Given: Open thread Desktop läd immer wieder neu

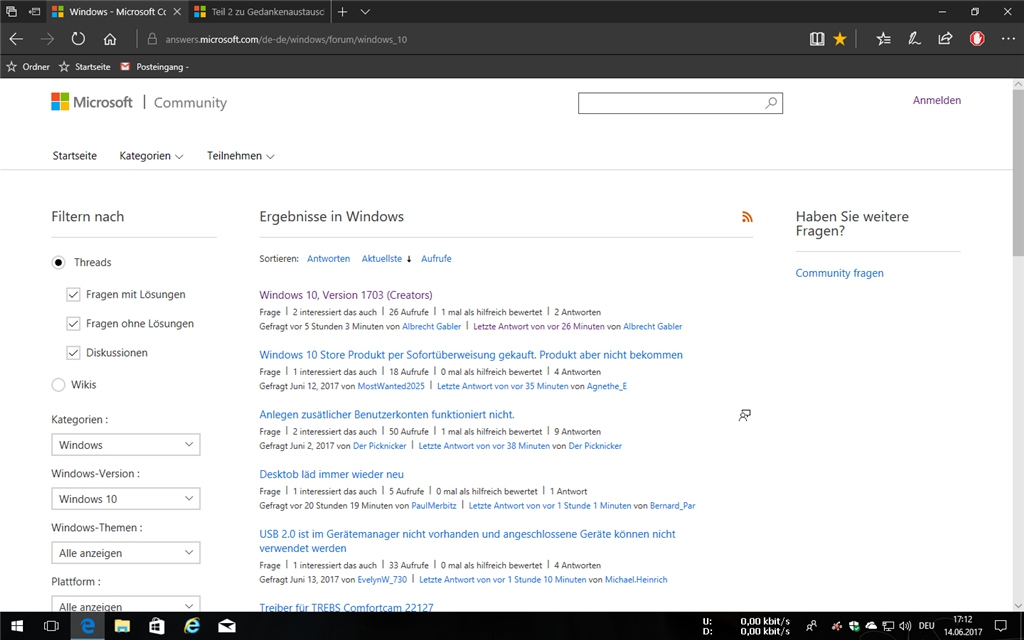Looking at the screenshot, I should (331, 474).
